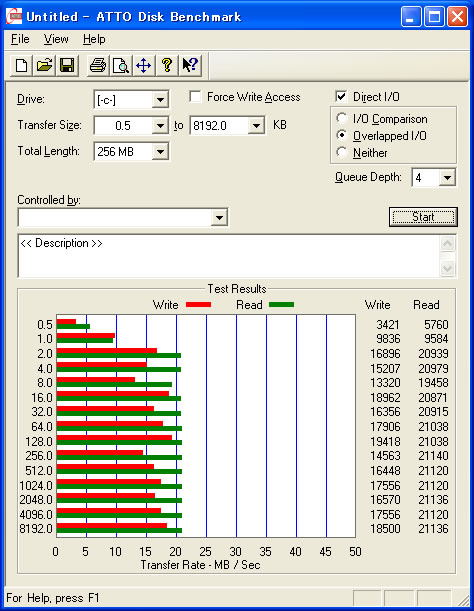This screenshot has height=611, width=474.
Task: Click the Start button
Action: tap(423, 217)
